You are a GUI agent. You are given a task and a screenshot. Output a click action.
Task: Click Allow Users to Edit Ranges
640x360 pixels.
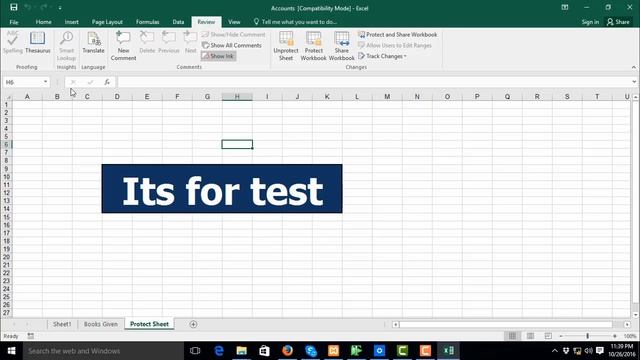click(395, 45)
